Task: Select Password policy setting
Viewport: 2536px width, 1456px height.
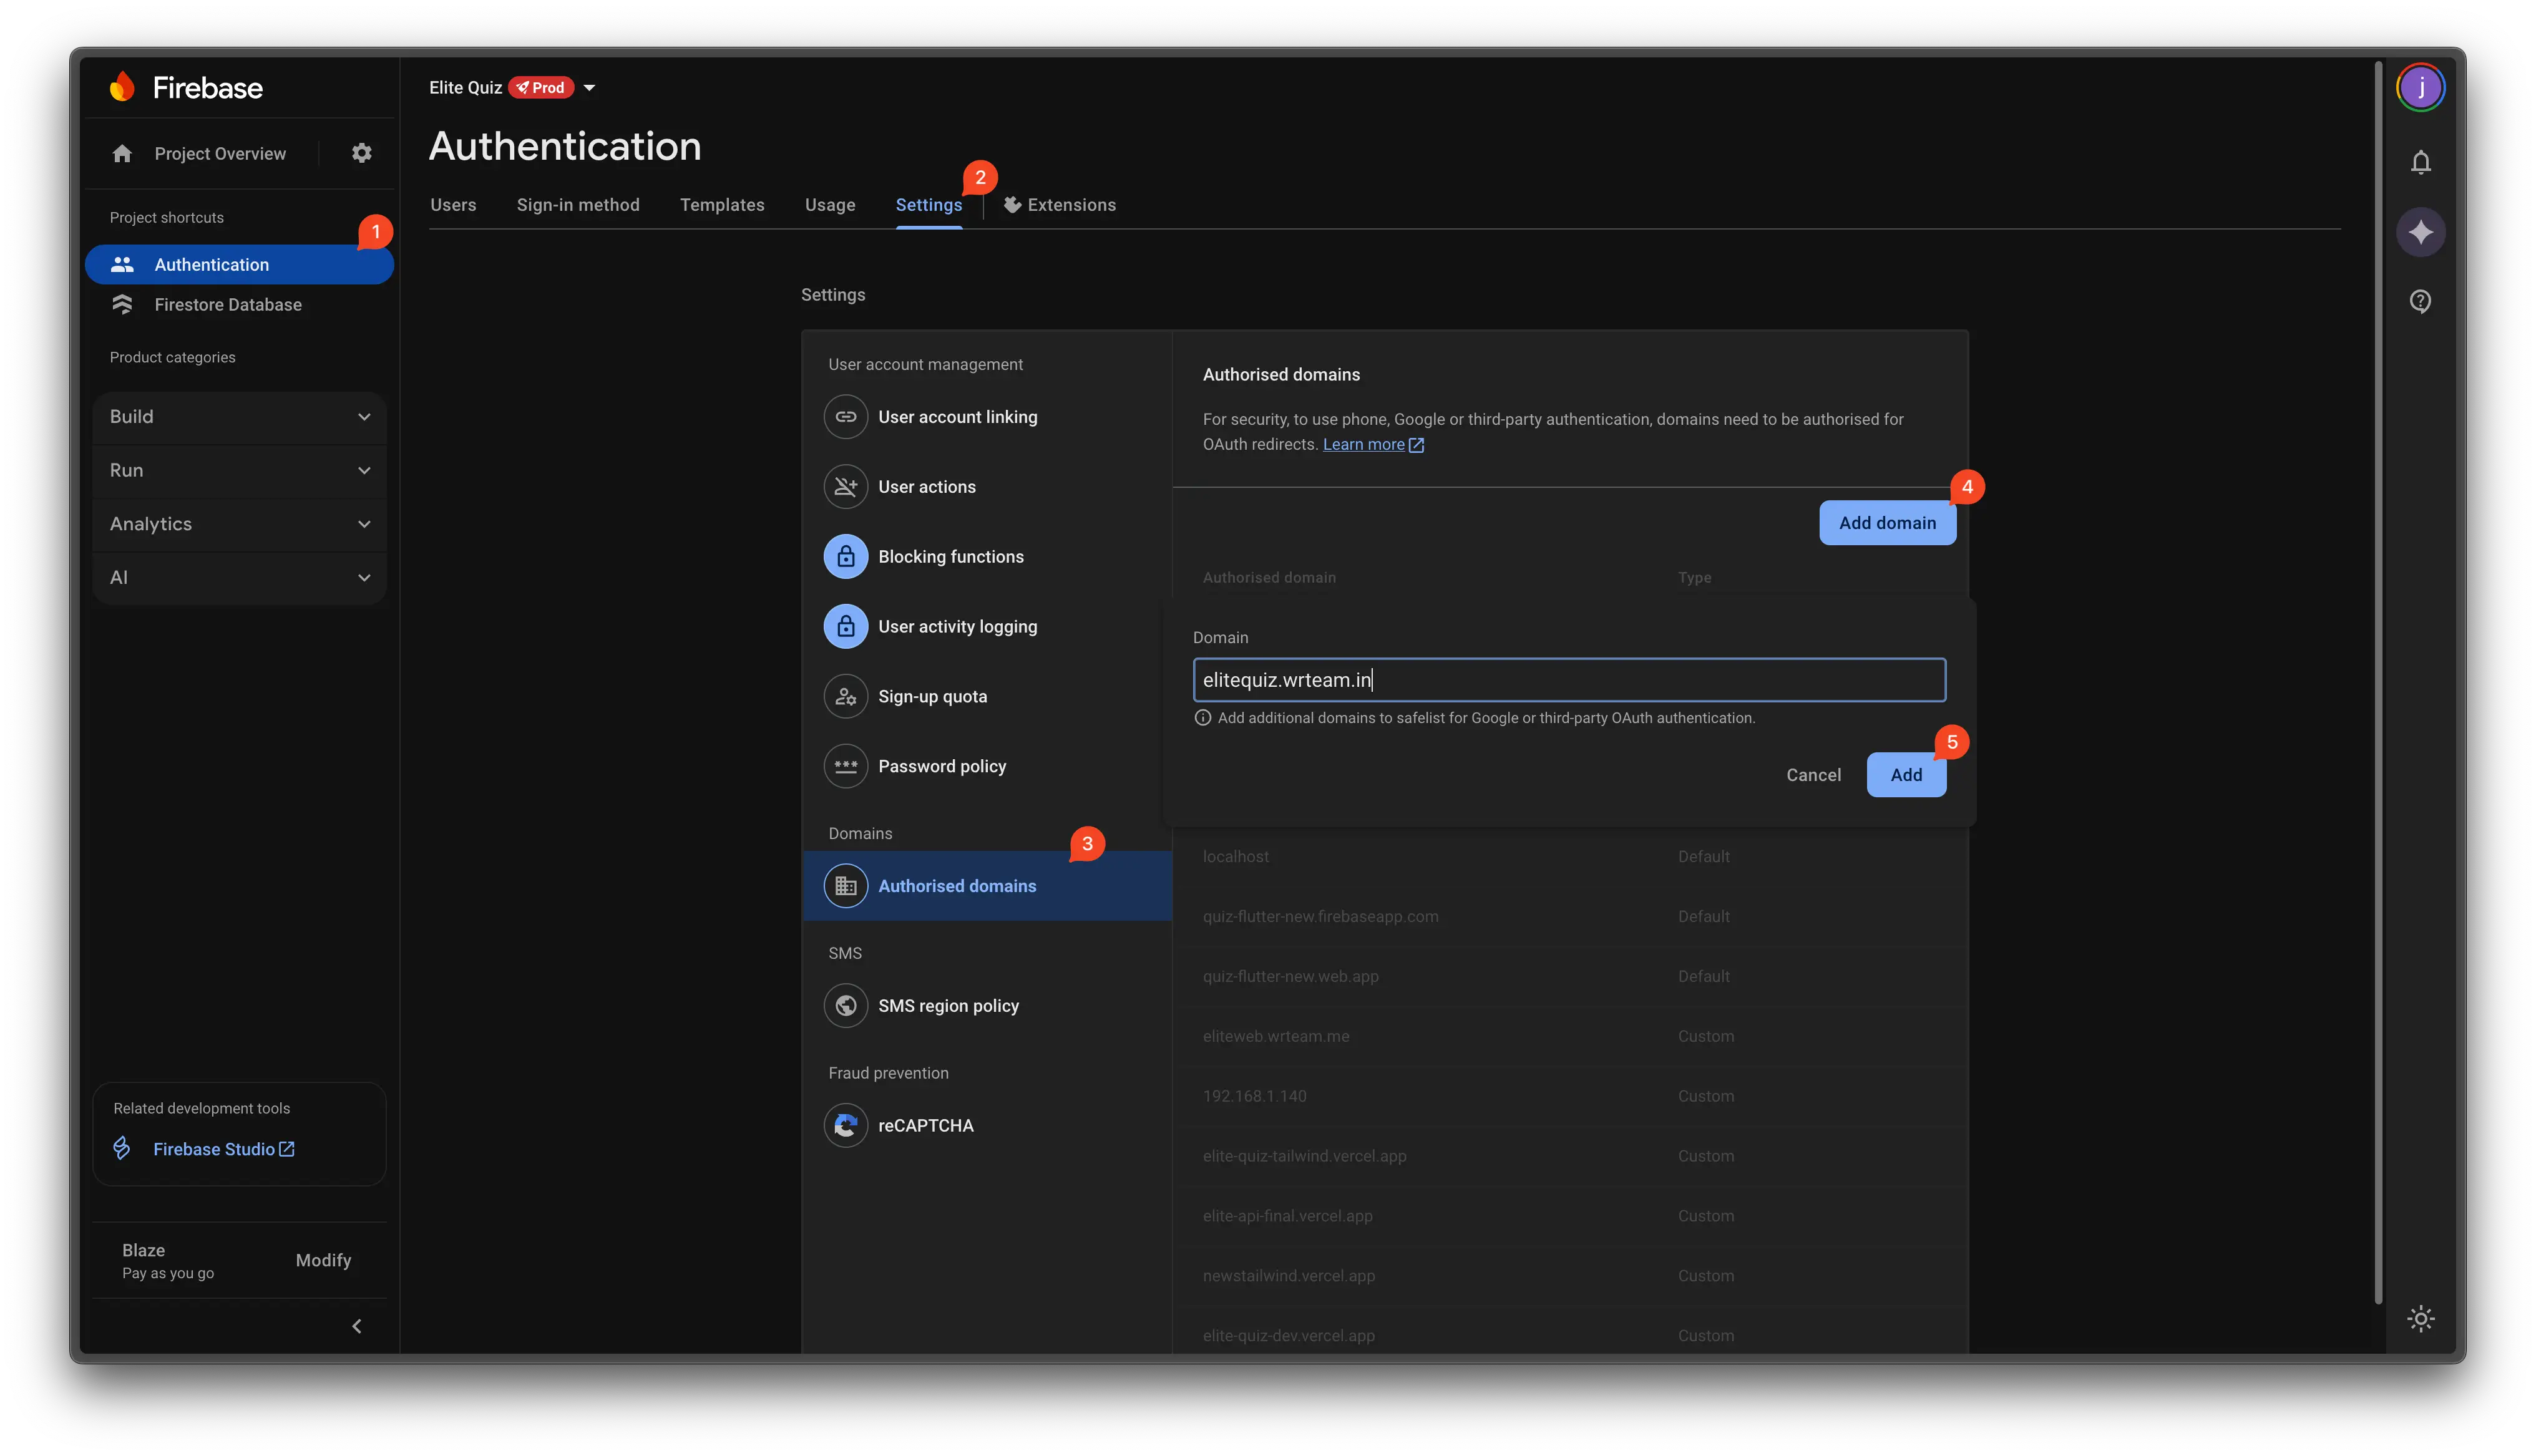Action: [x=987, y=767]
